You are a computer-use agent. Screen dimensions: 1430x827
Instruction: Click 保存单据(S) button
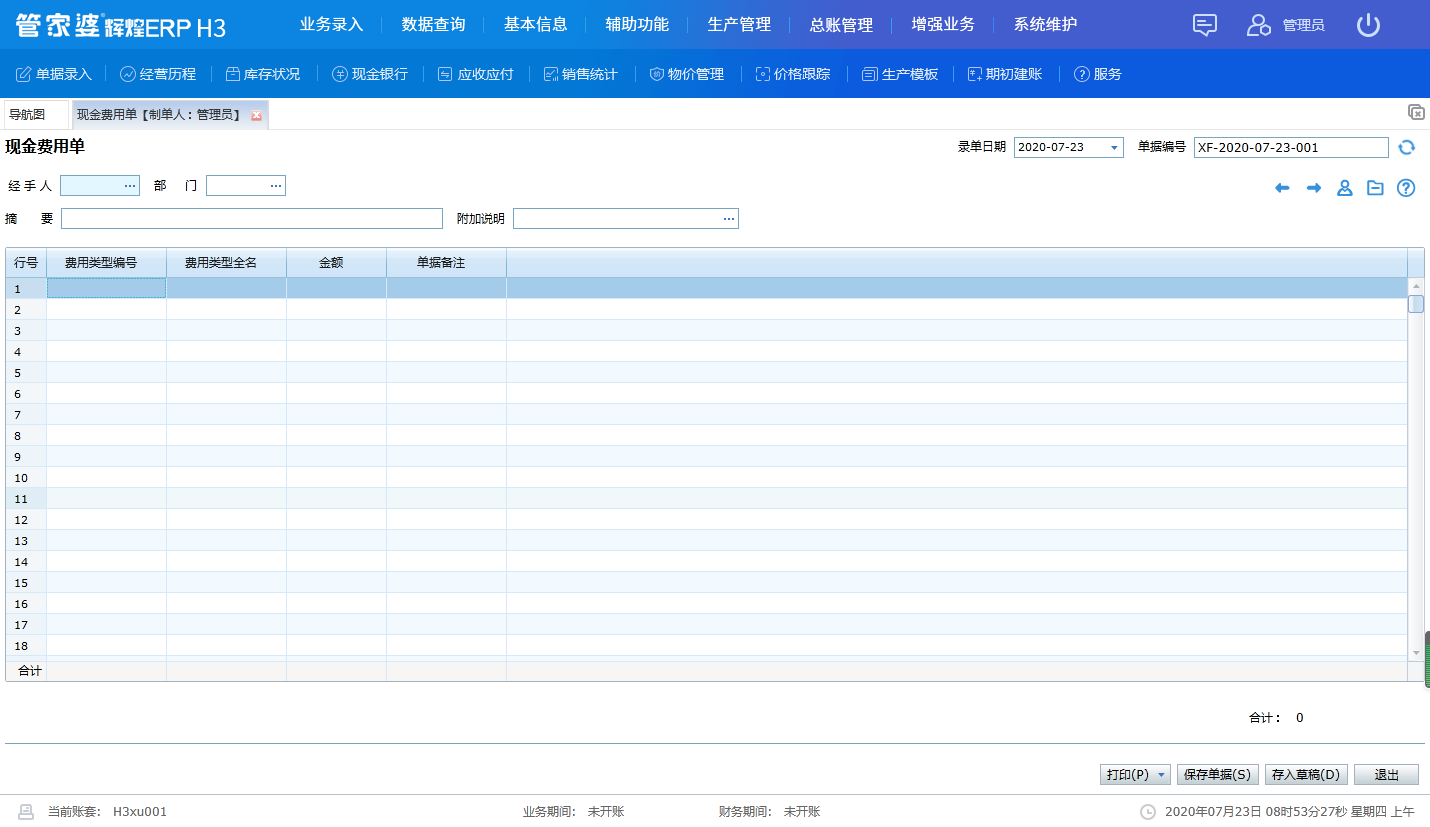coord(1217,775)
